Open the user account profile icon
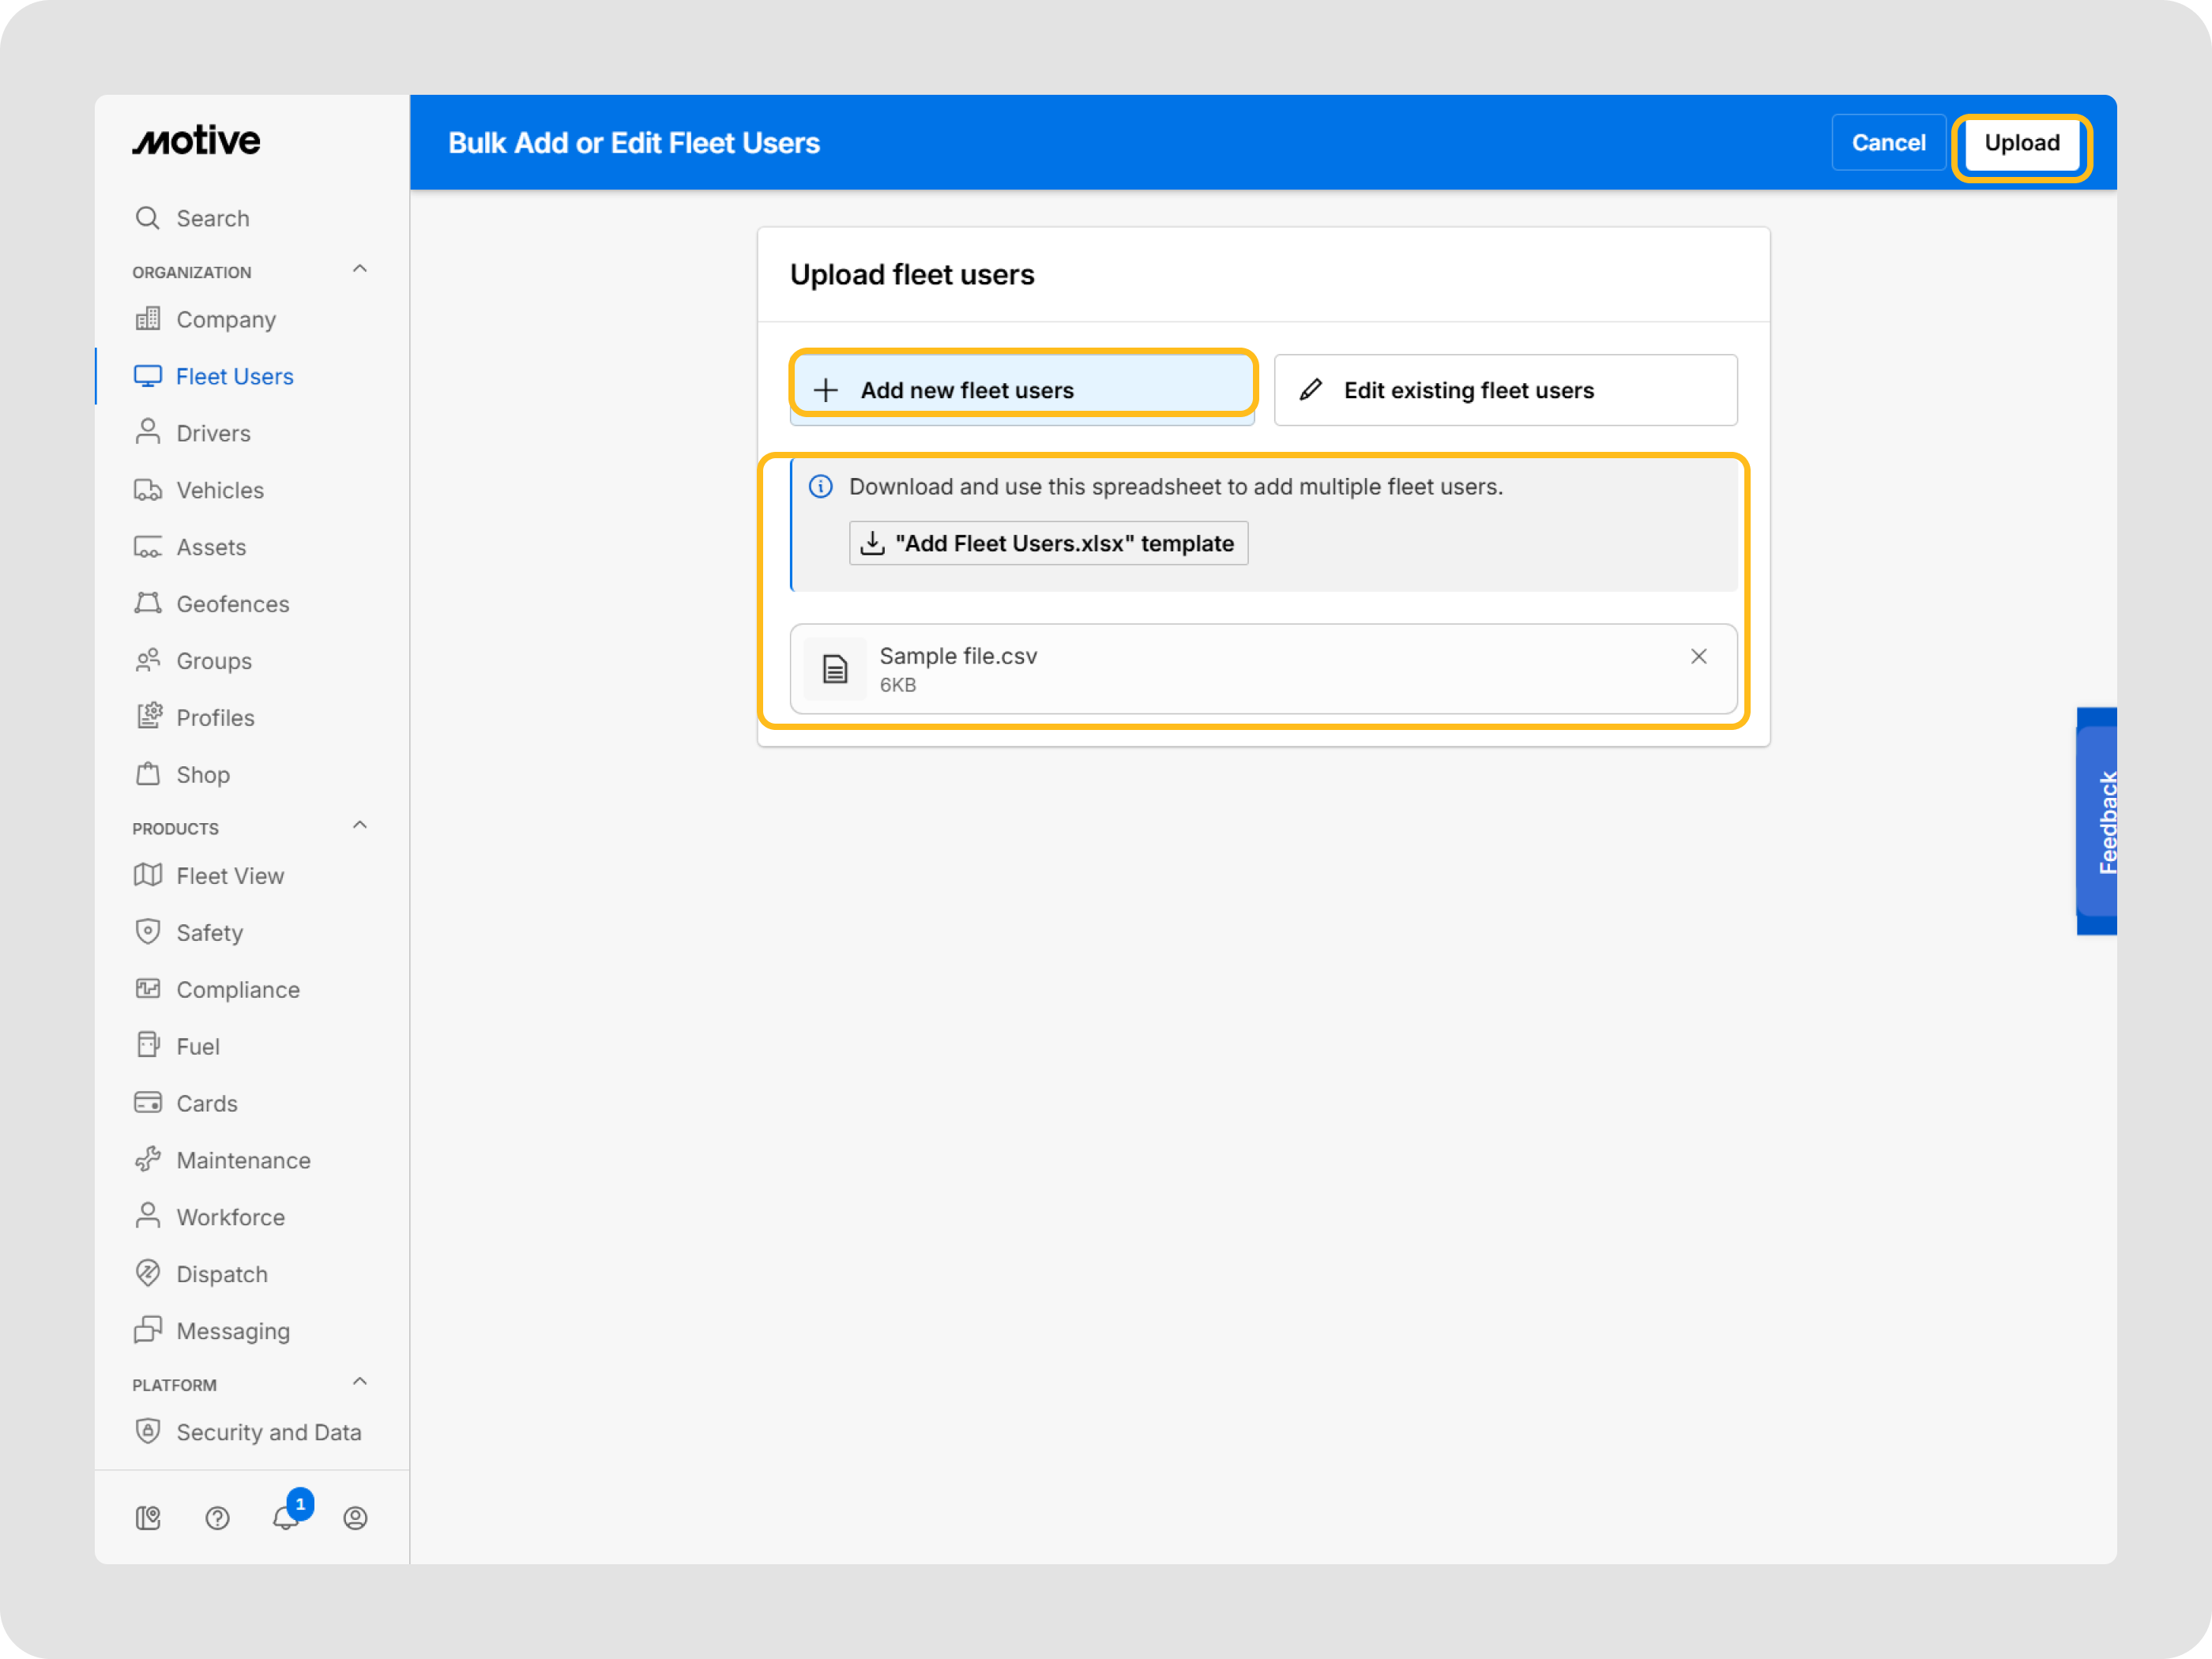 [x=355, y=1518]
